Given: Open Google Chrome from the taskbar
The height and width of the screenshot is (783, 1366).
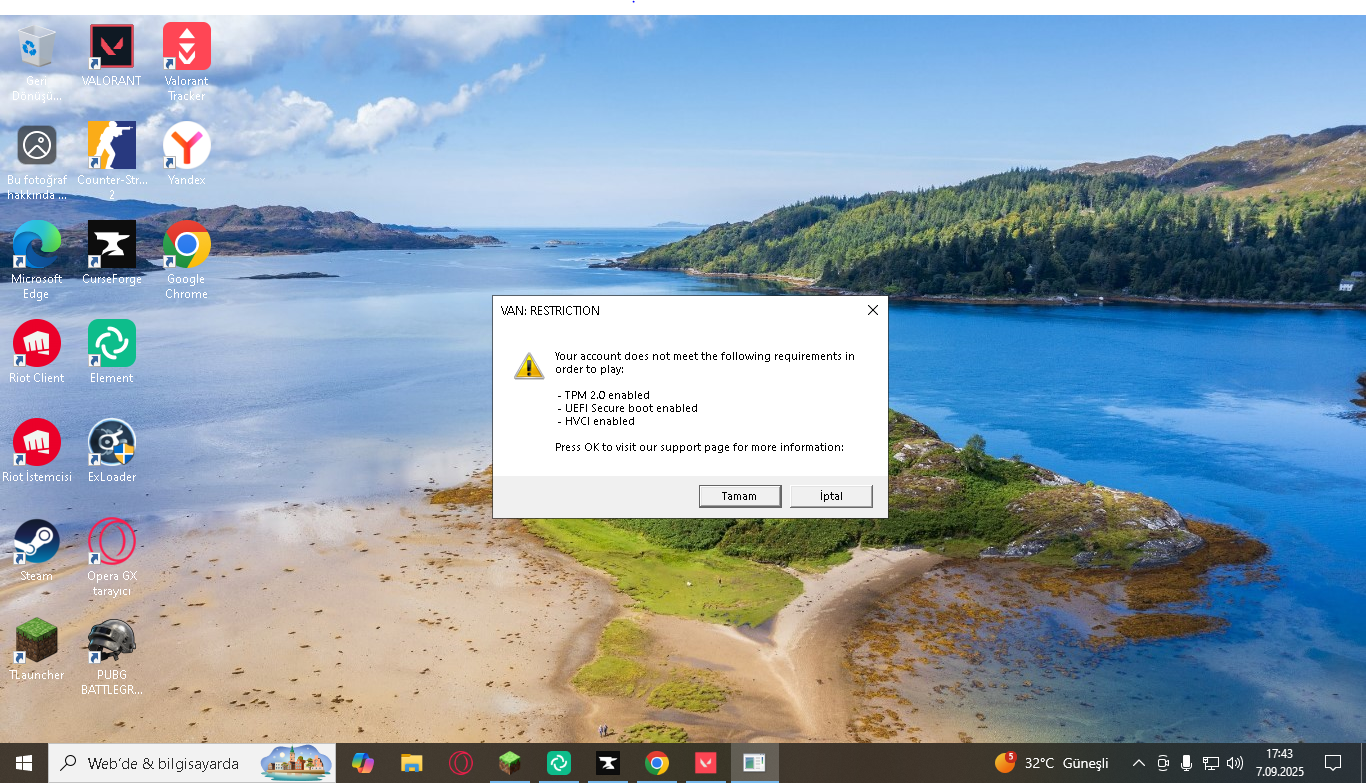Looking at the screenshot, I should pos(657,763).
